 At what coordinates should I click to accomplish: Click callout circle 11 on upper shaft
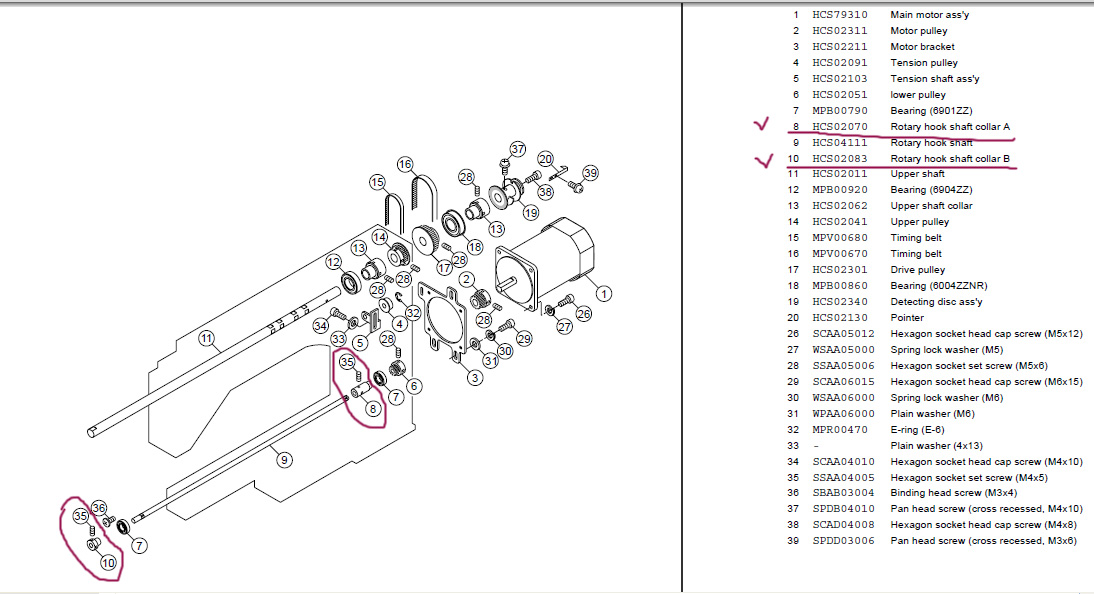[207, 339]
